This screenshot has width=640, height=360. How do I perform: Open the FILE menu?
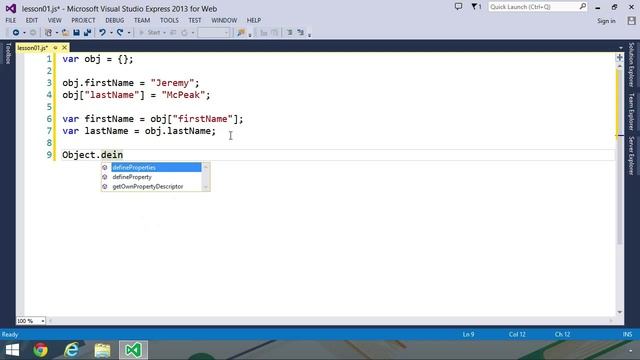(11, 20)
